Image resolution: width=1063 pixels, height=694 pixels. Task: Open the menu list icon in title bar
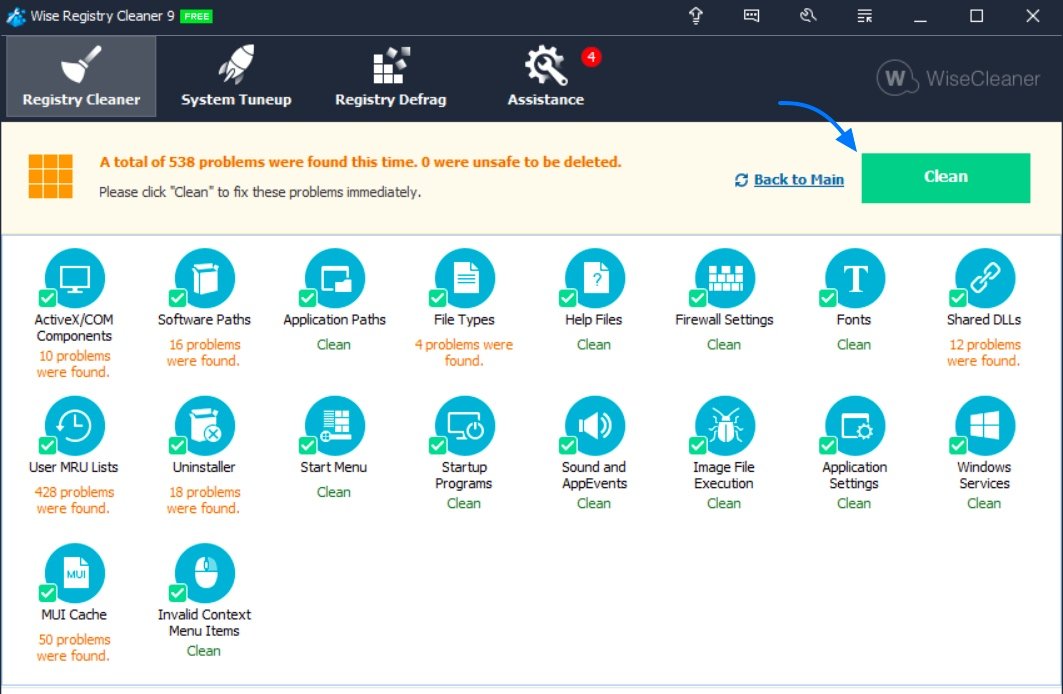click(x=864, y=16)
